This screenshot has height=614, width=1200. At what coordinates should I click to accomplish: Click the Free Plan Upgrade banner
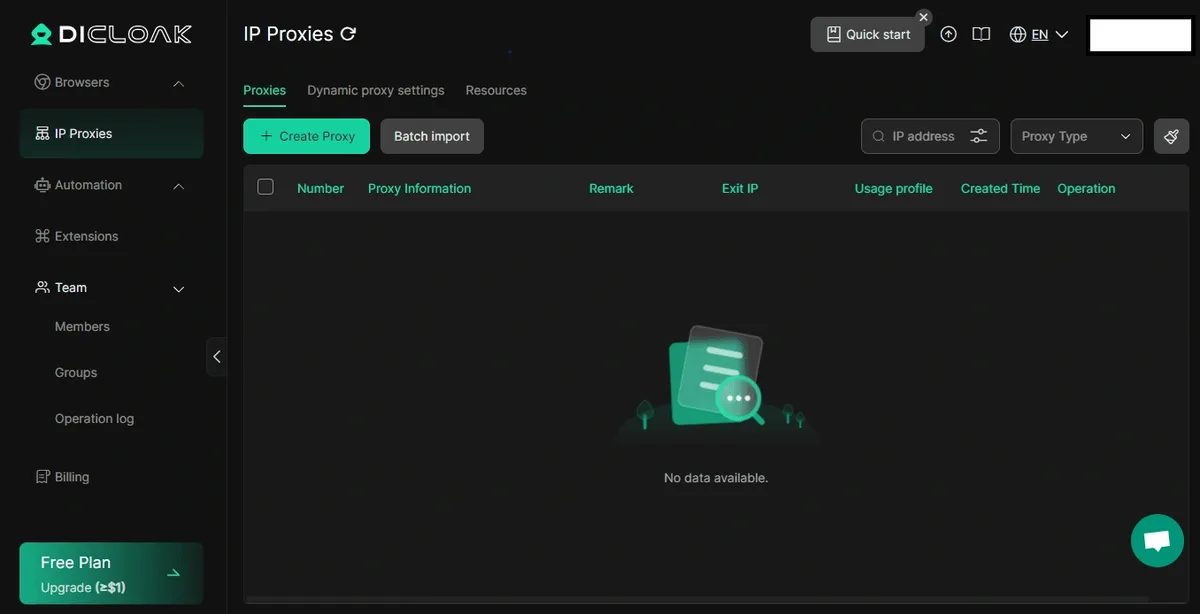pos(111,574)
